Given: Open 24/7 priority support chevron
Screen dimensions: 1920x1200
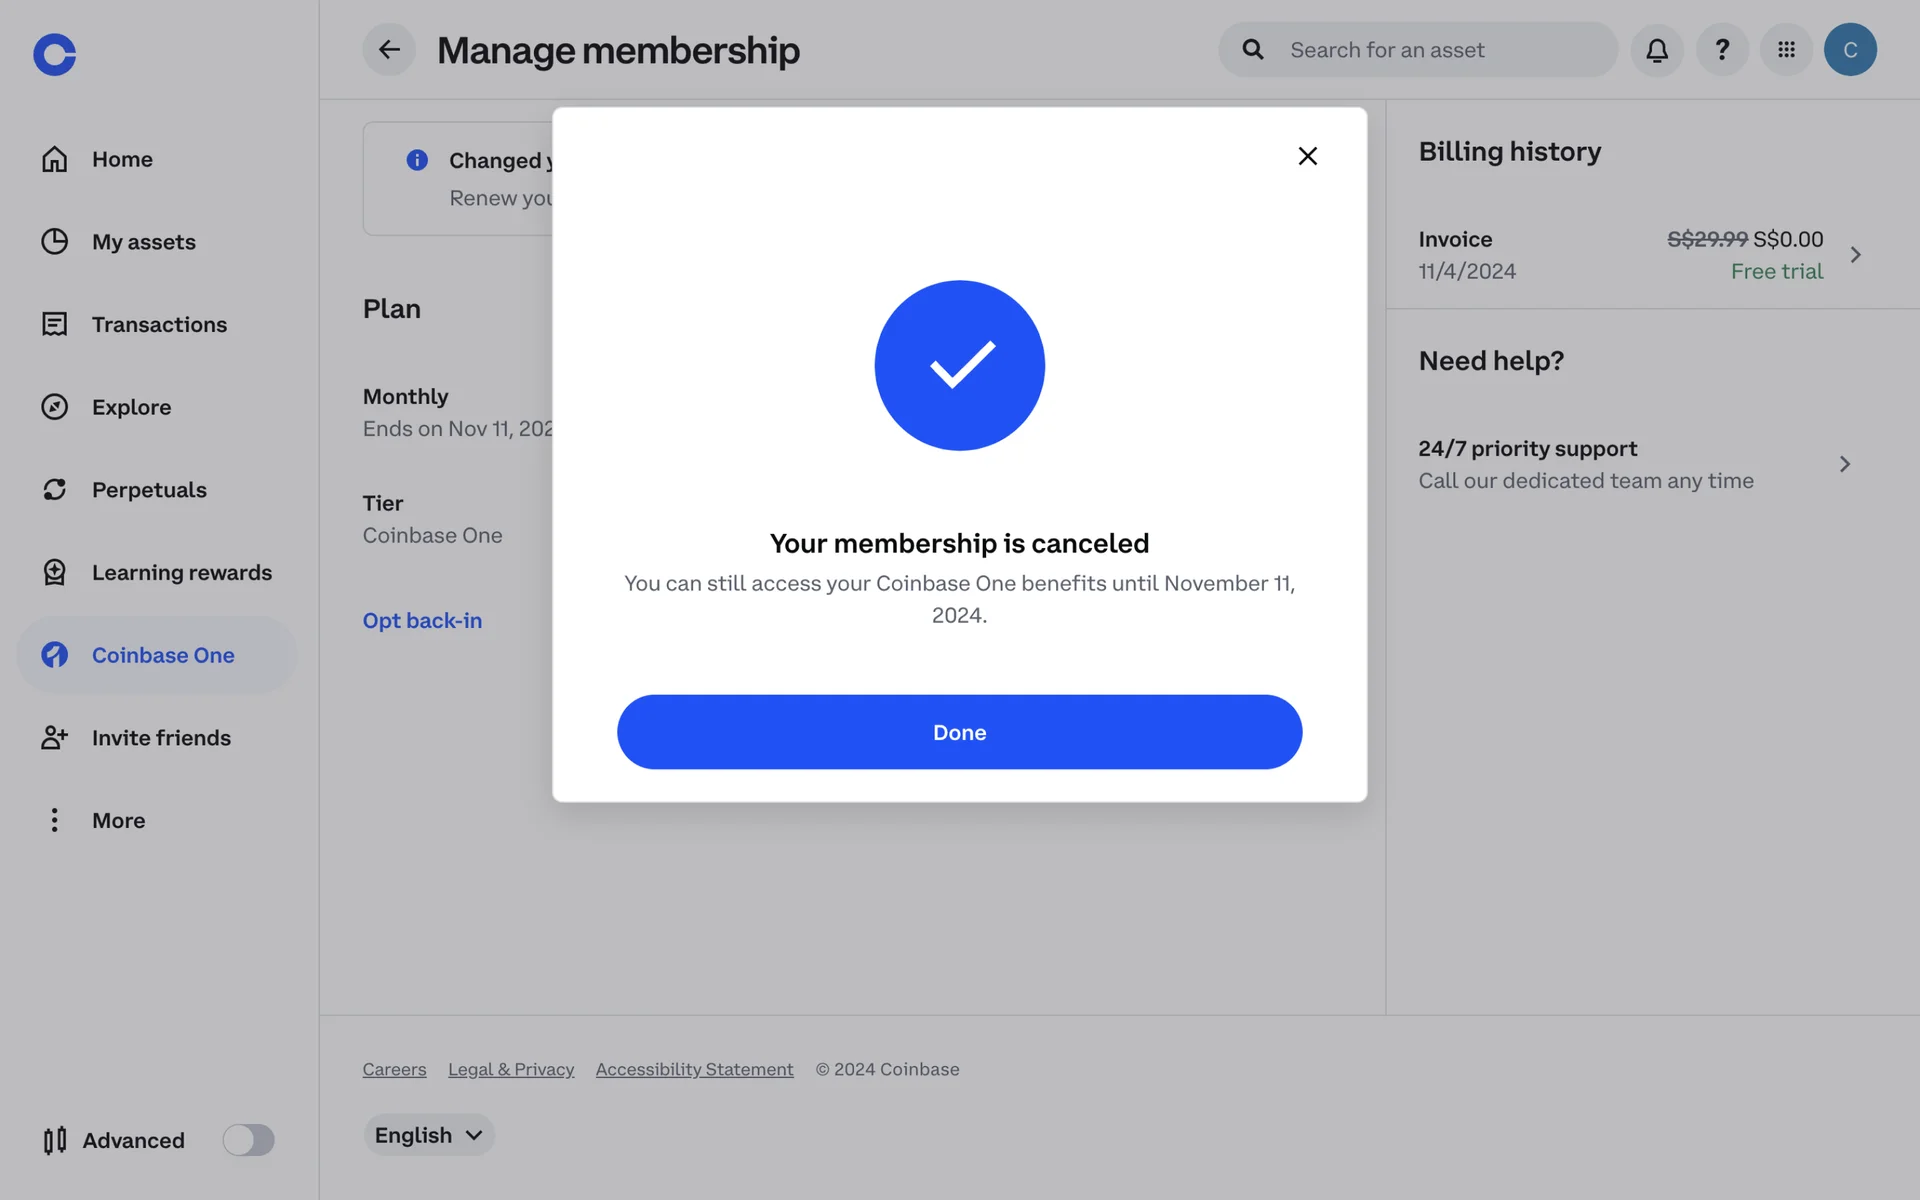Looking at the screenshot, I should (1844, 464).
